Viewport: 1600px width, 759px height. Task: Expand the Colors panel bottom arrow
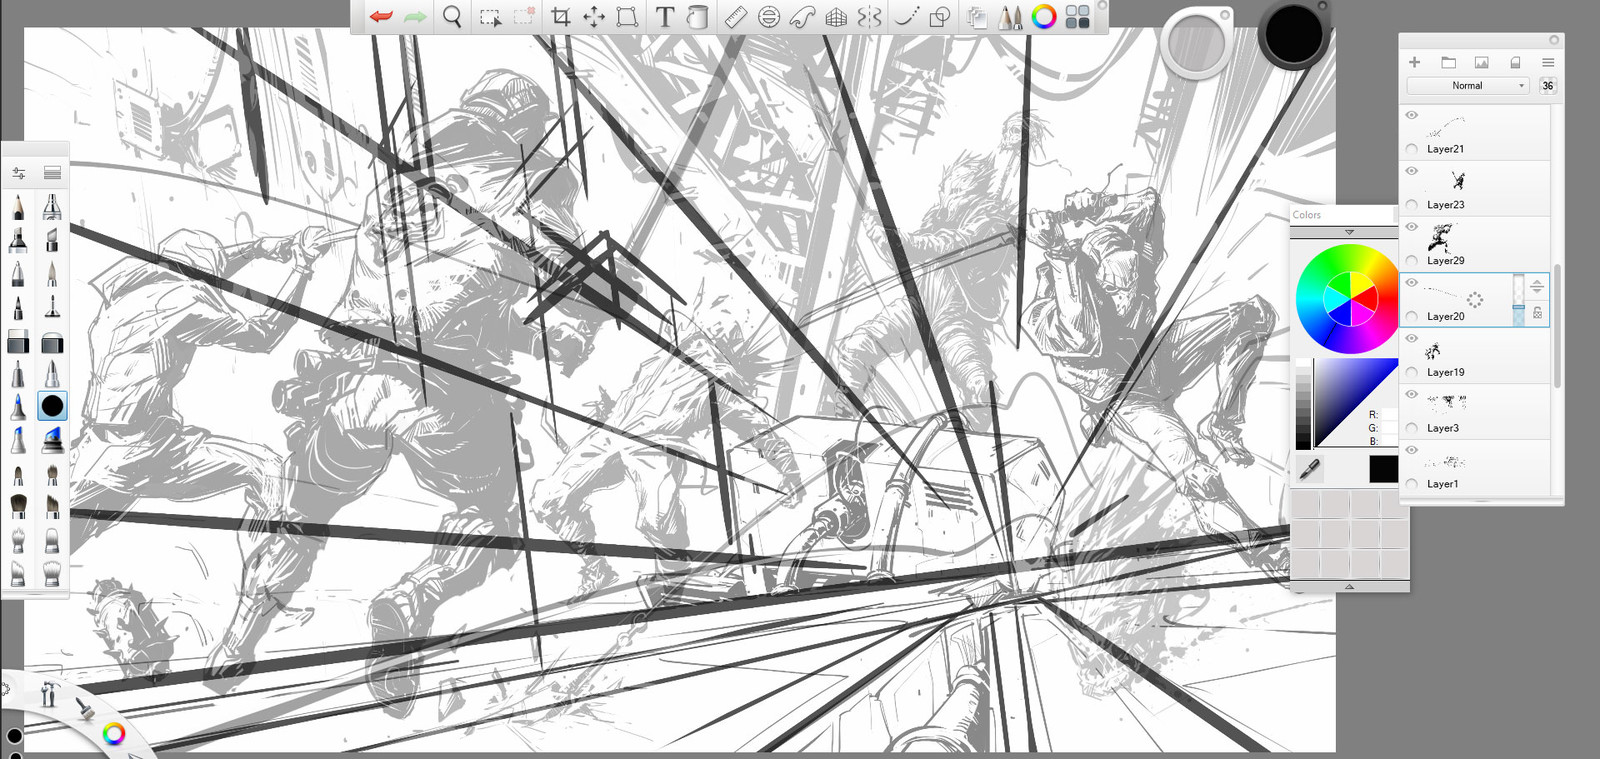1349,587
